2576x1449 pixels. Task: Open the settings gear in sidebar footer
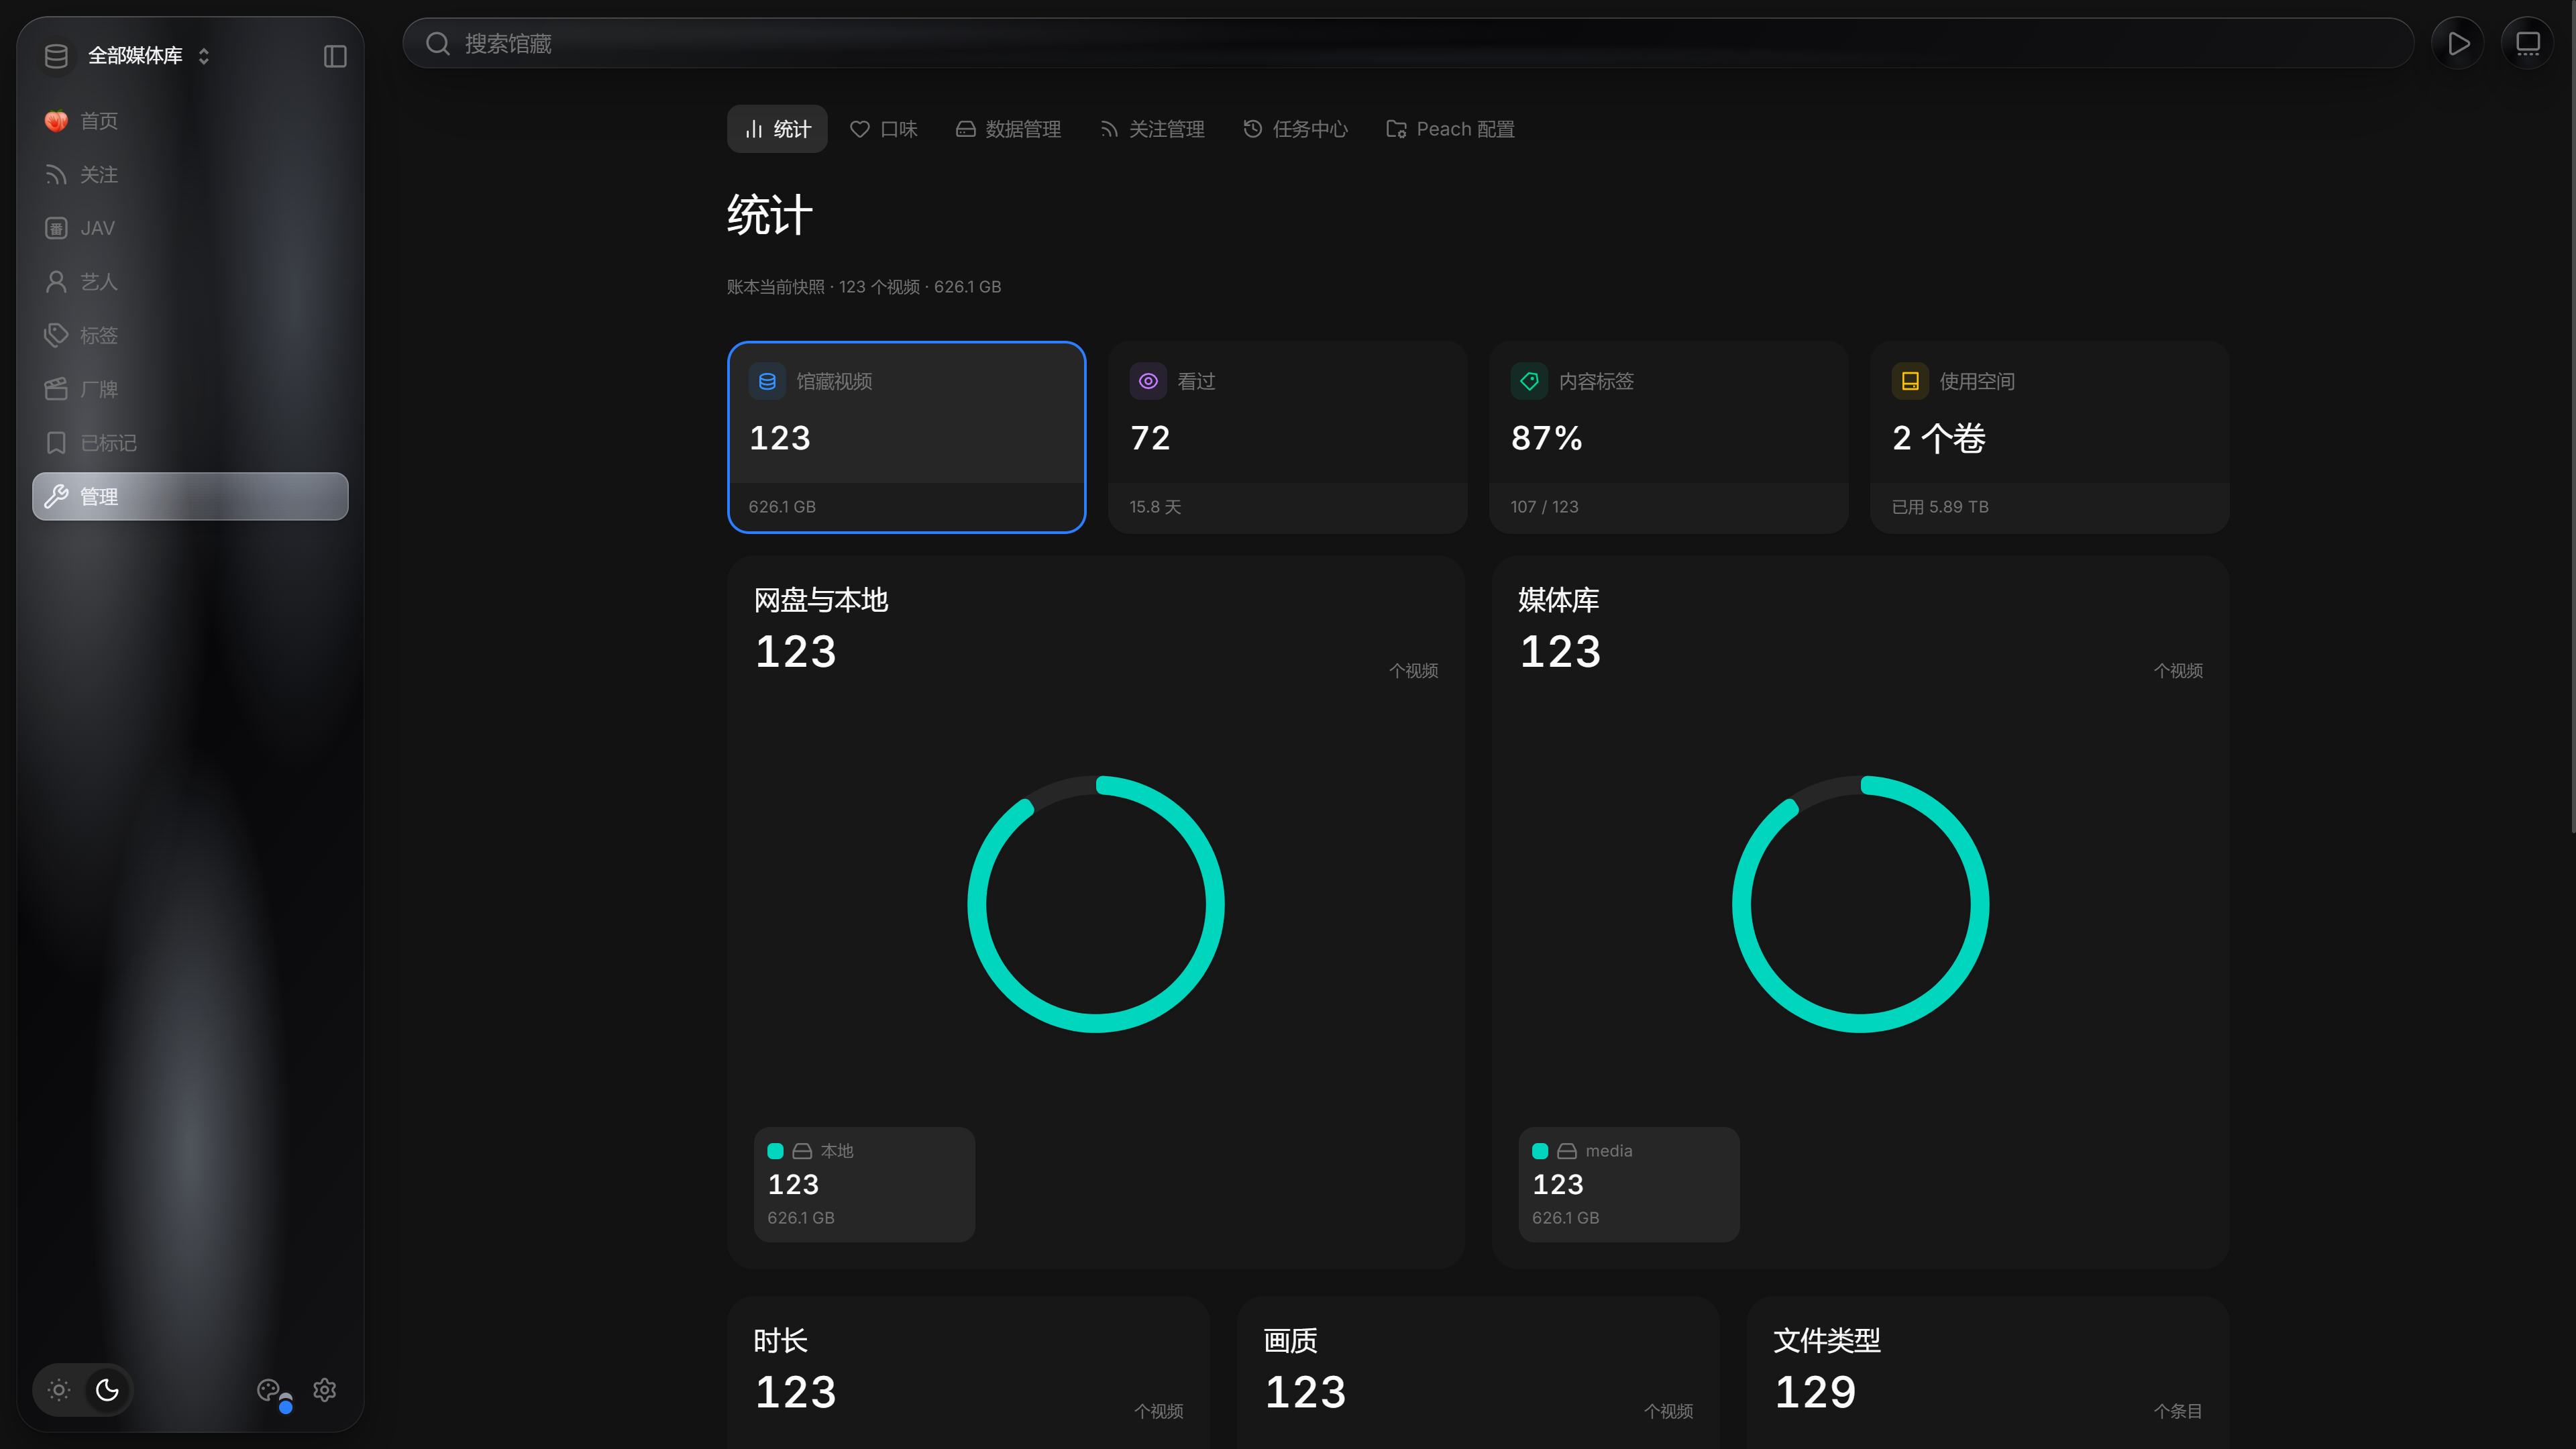tap(324, 1390)
